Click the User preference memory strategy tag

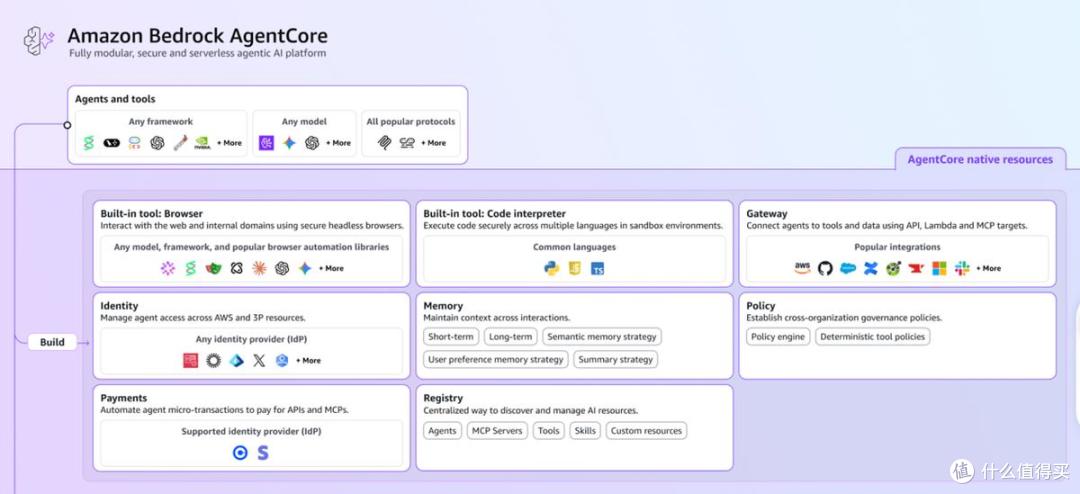[496, 360]
